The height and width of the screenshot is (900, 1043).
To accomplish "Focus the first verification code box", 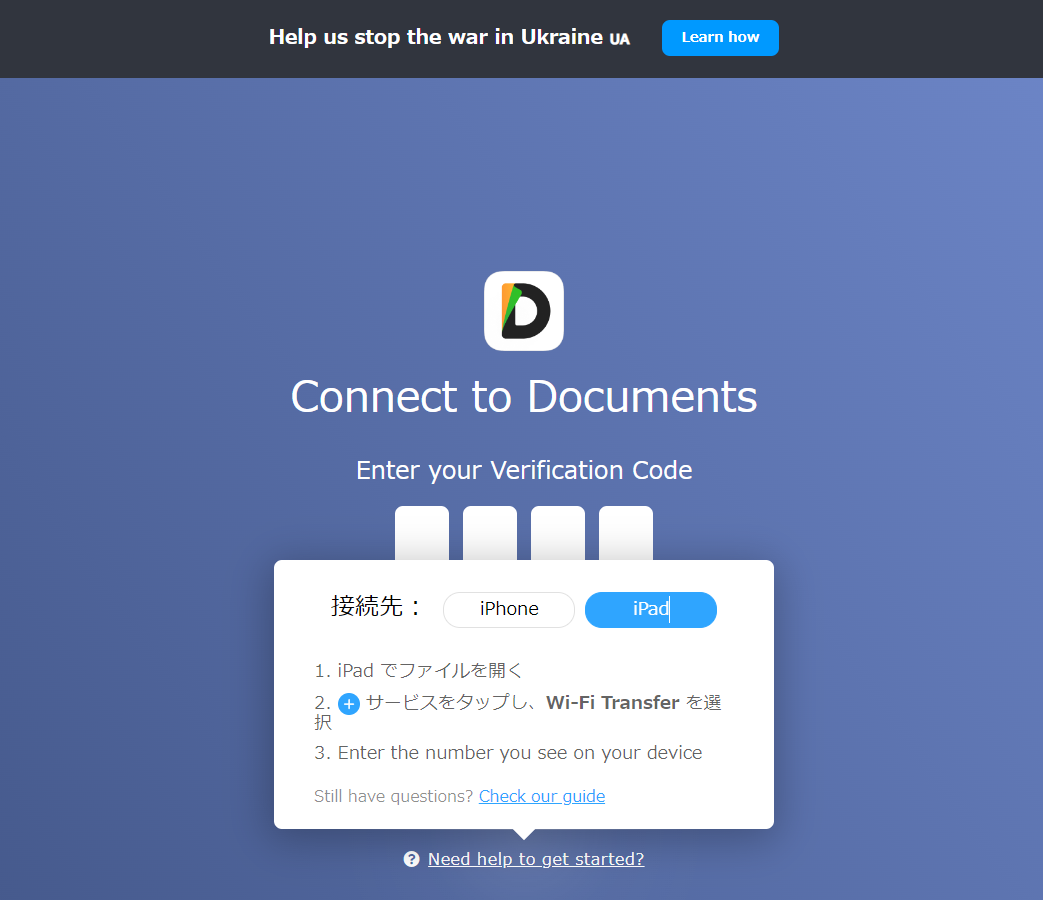I will 422,533.
